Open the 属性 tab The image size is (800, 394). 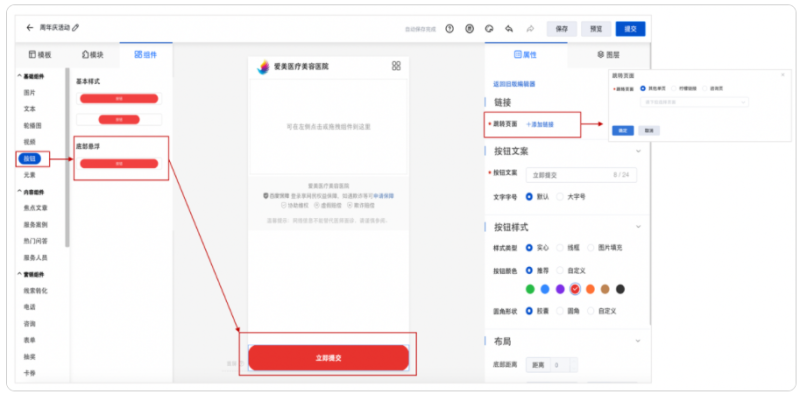pos(526,55)
